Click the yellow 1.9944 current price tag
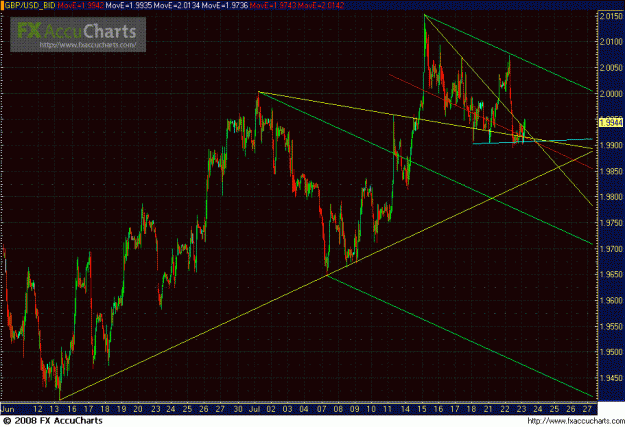 611,122
